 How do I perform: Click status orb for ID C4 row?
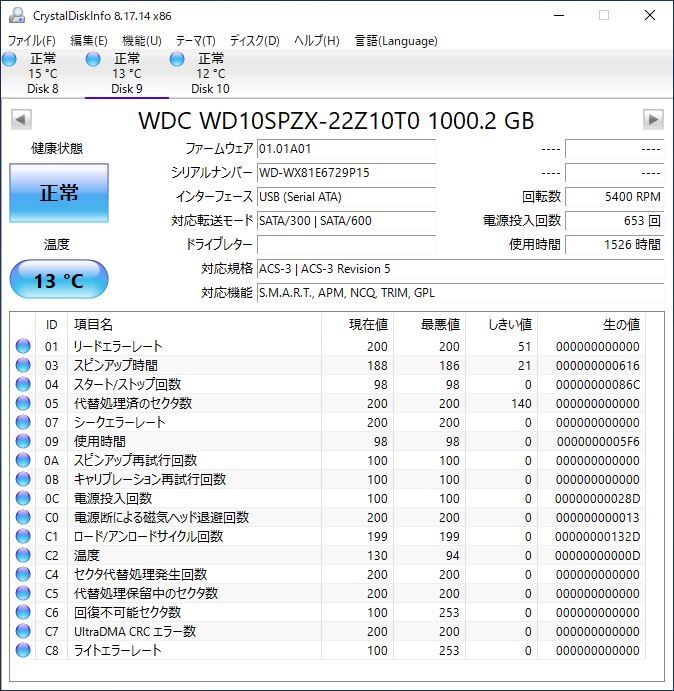(23, 574)
